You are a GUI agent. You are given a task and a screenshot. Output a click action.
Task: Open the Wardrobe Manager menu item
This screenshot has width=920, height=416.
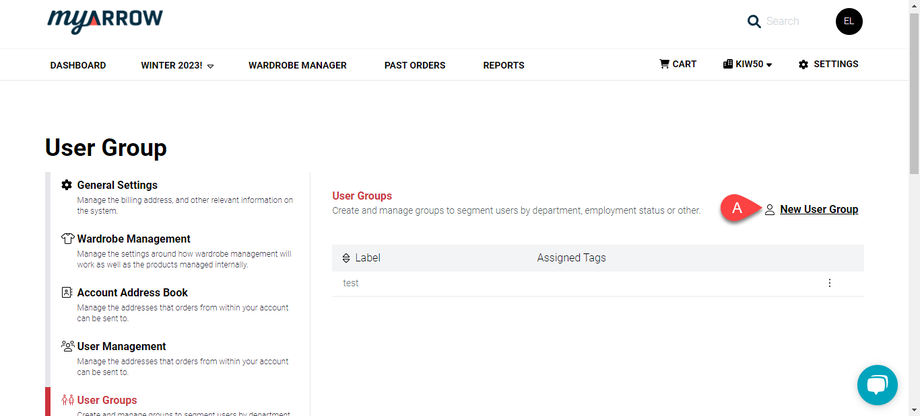coord(297,65)
